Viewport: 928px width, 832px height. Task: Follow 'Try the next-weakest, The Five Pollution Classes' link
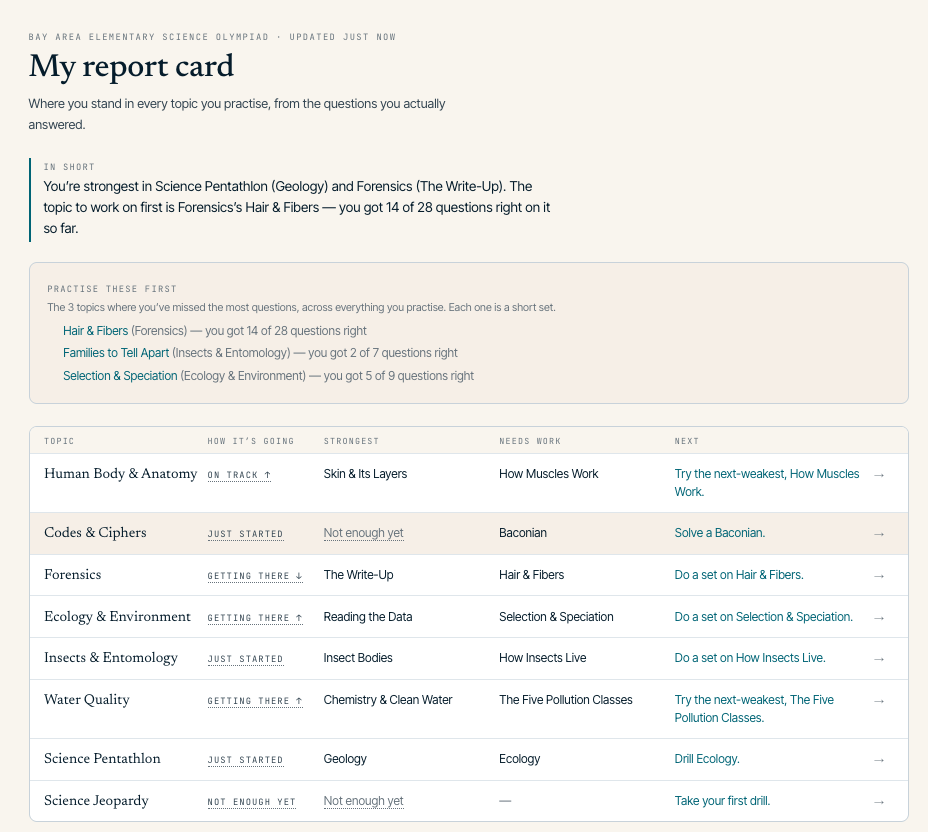[x=754, y=708]
